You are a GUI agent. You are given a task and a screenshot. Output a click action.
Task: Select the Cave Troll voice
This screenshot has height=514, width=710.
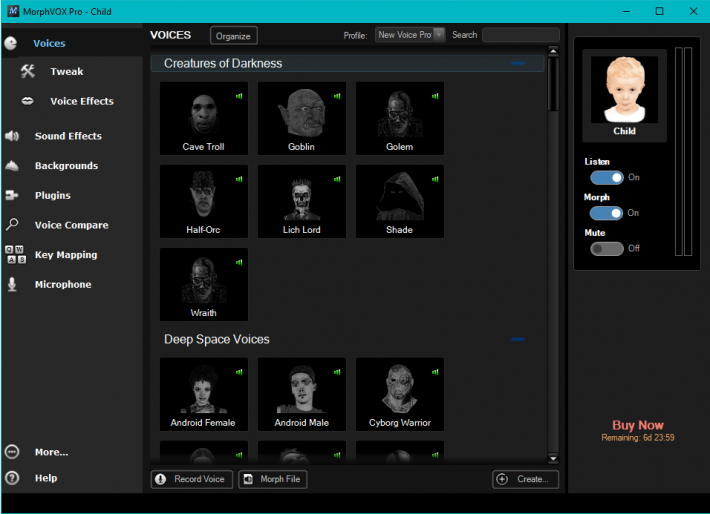coord(204,118)
